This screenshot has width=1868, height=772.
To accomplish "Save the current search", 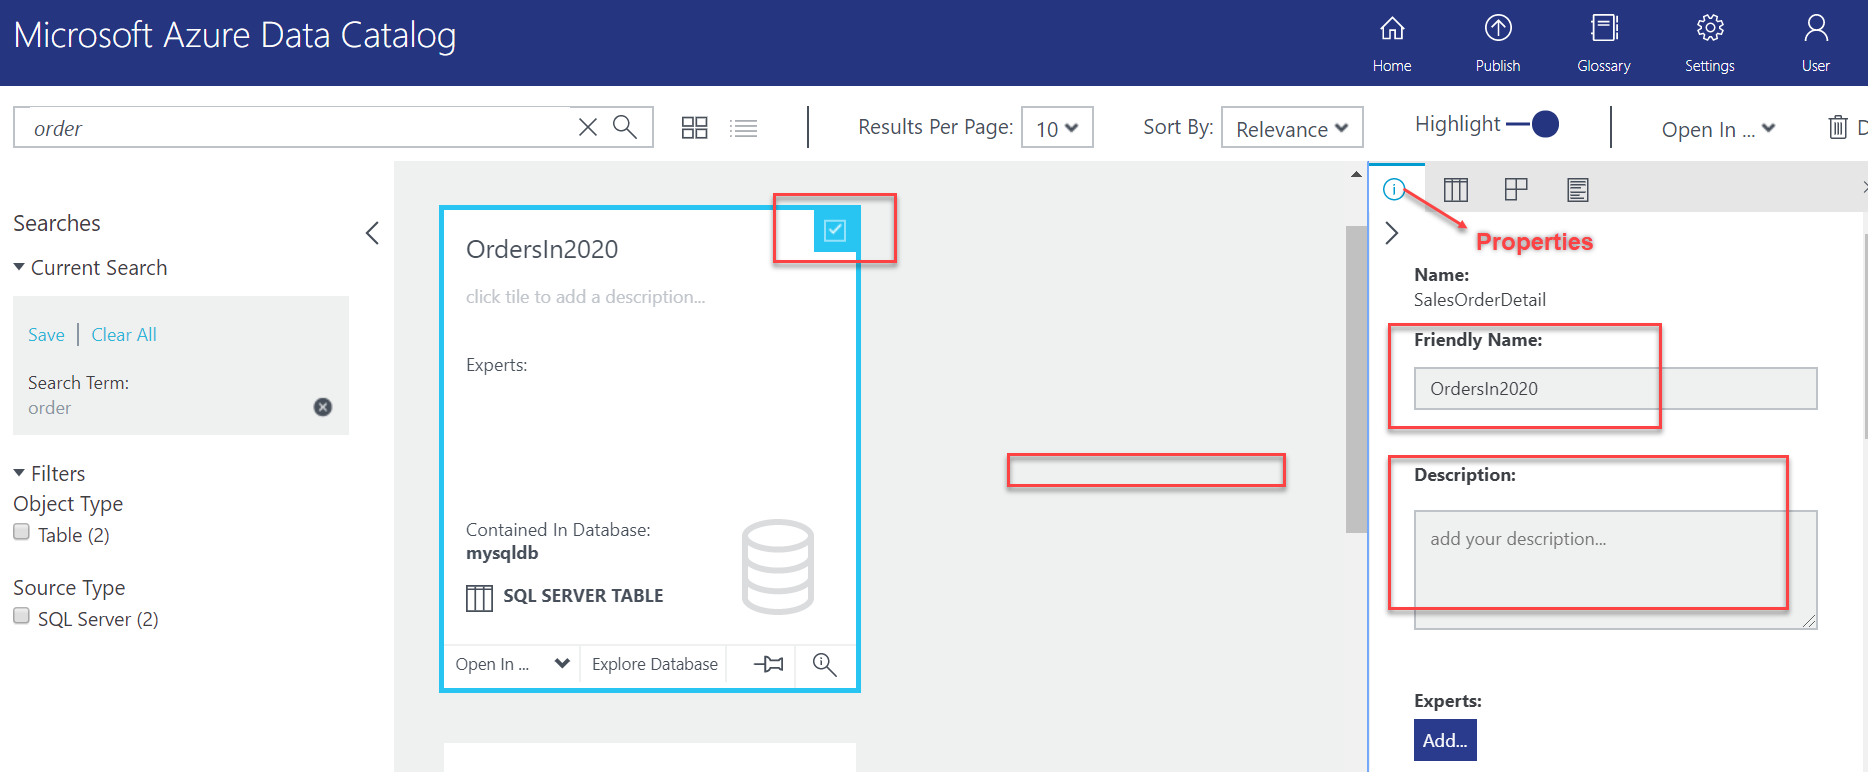I will [x=46, y=335].
